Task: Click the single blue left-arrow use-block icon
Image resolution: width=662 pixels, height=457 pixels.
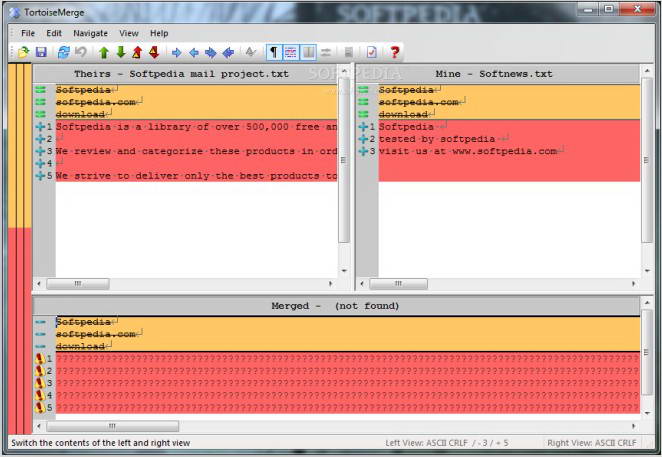Action: tap(194, 52)
